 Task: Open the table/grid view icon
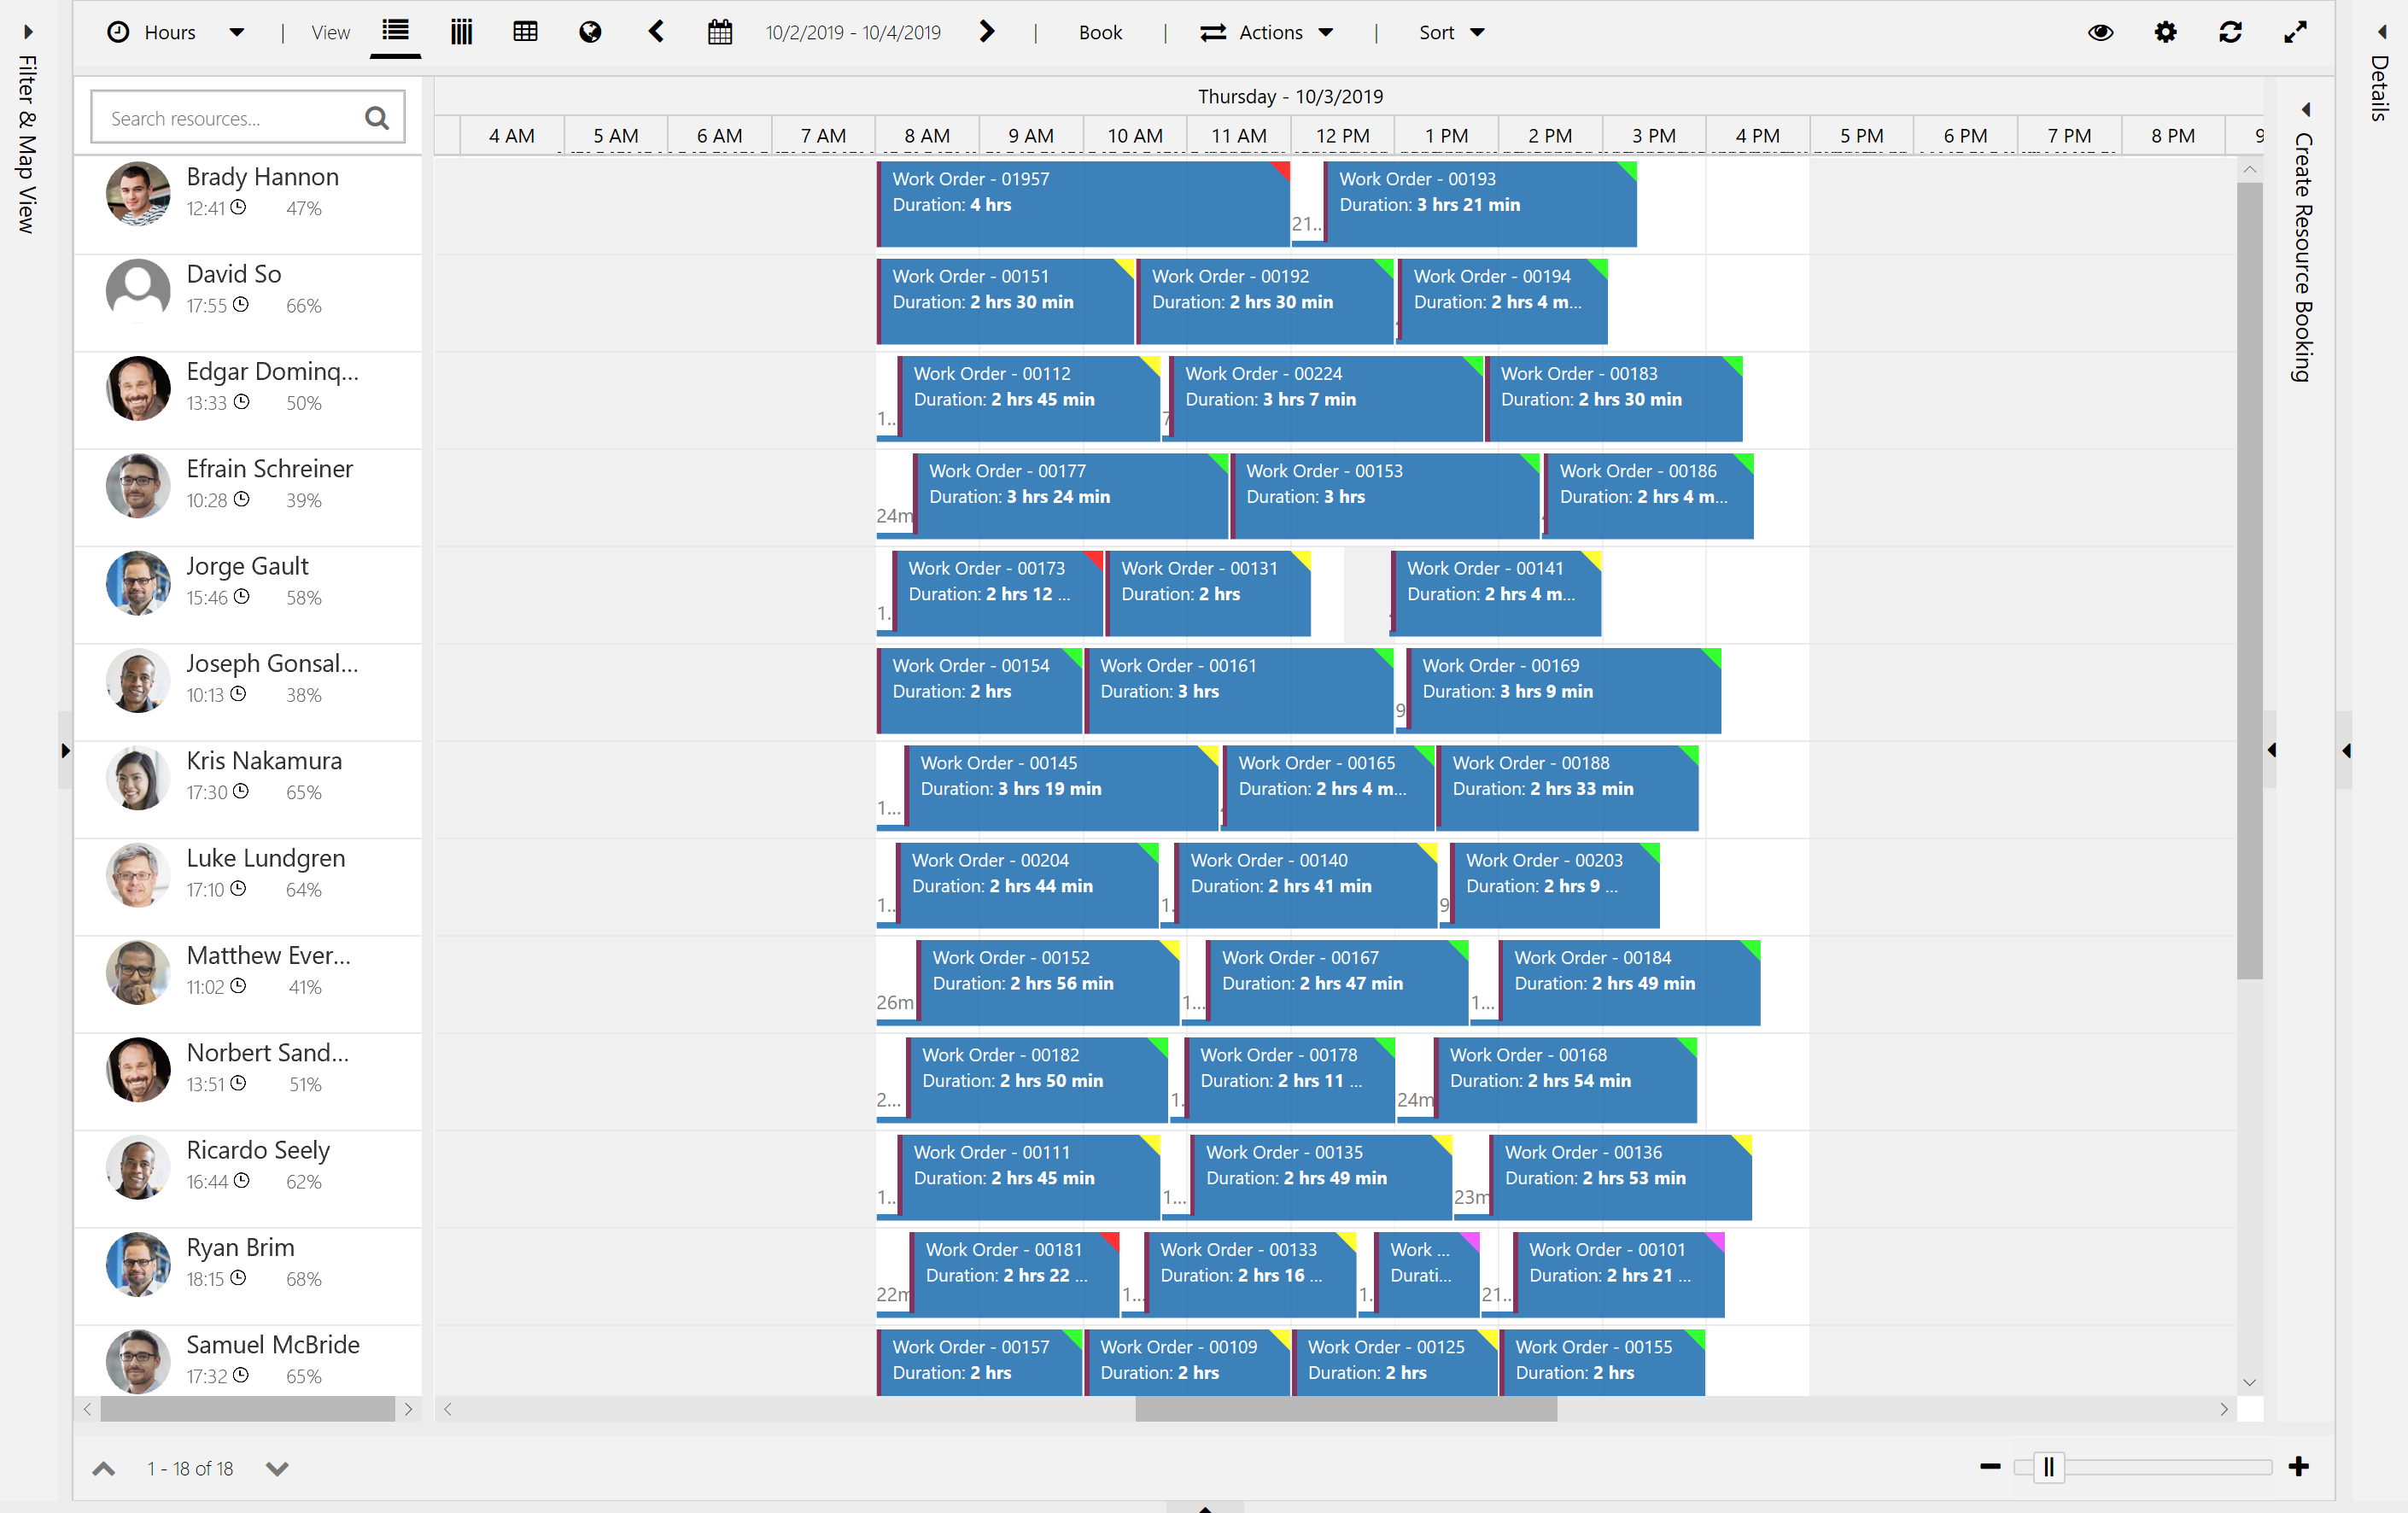pyautogui.click(x=524, y=32)
